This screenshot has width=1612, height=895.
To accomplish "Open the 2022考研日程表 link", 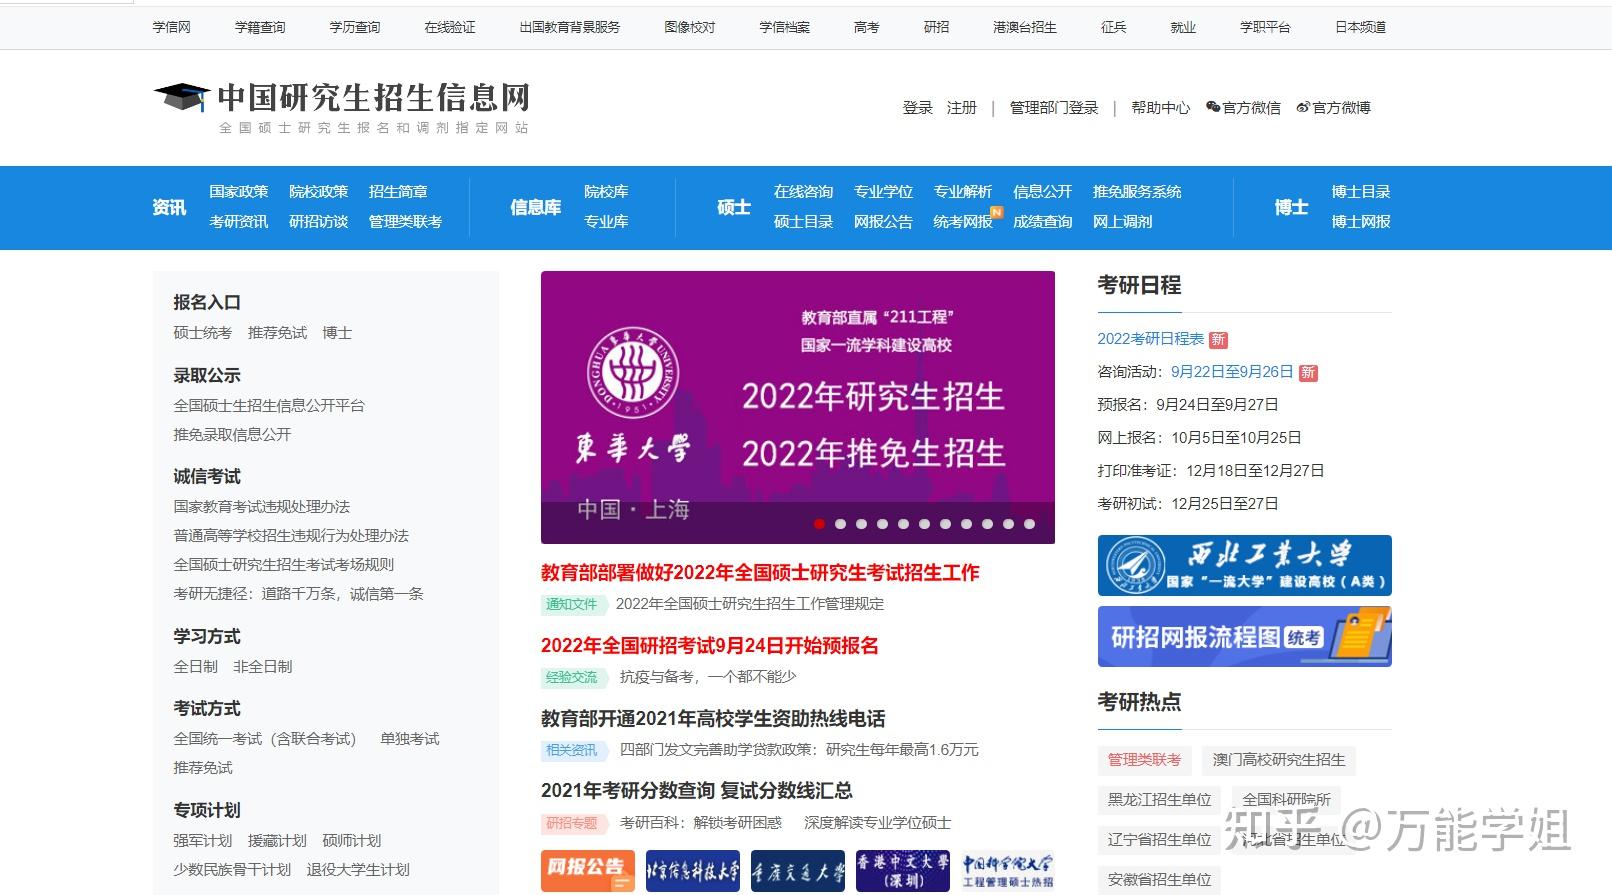I will pos(1151,339).
